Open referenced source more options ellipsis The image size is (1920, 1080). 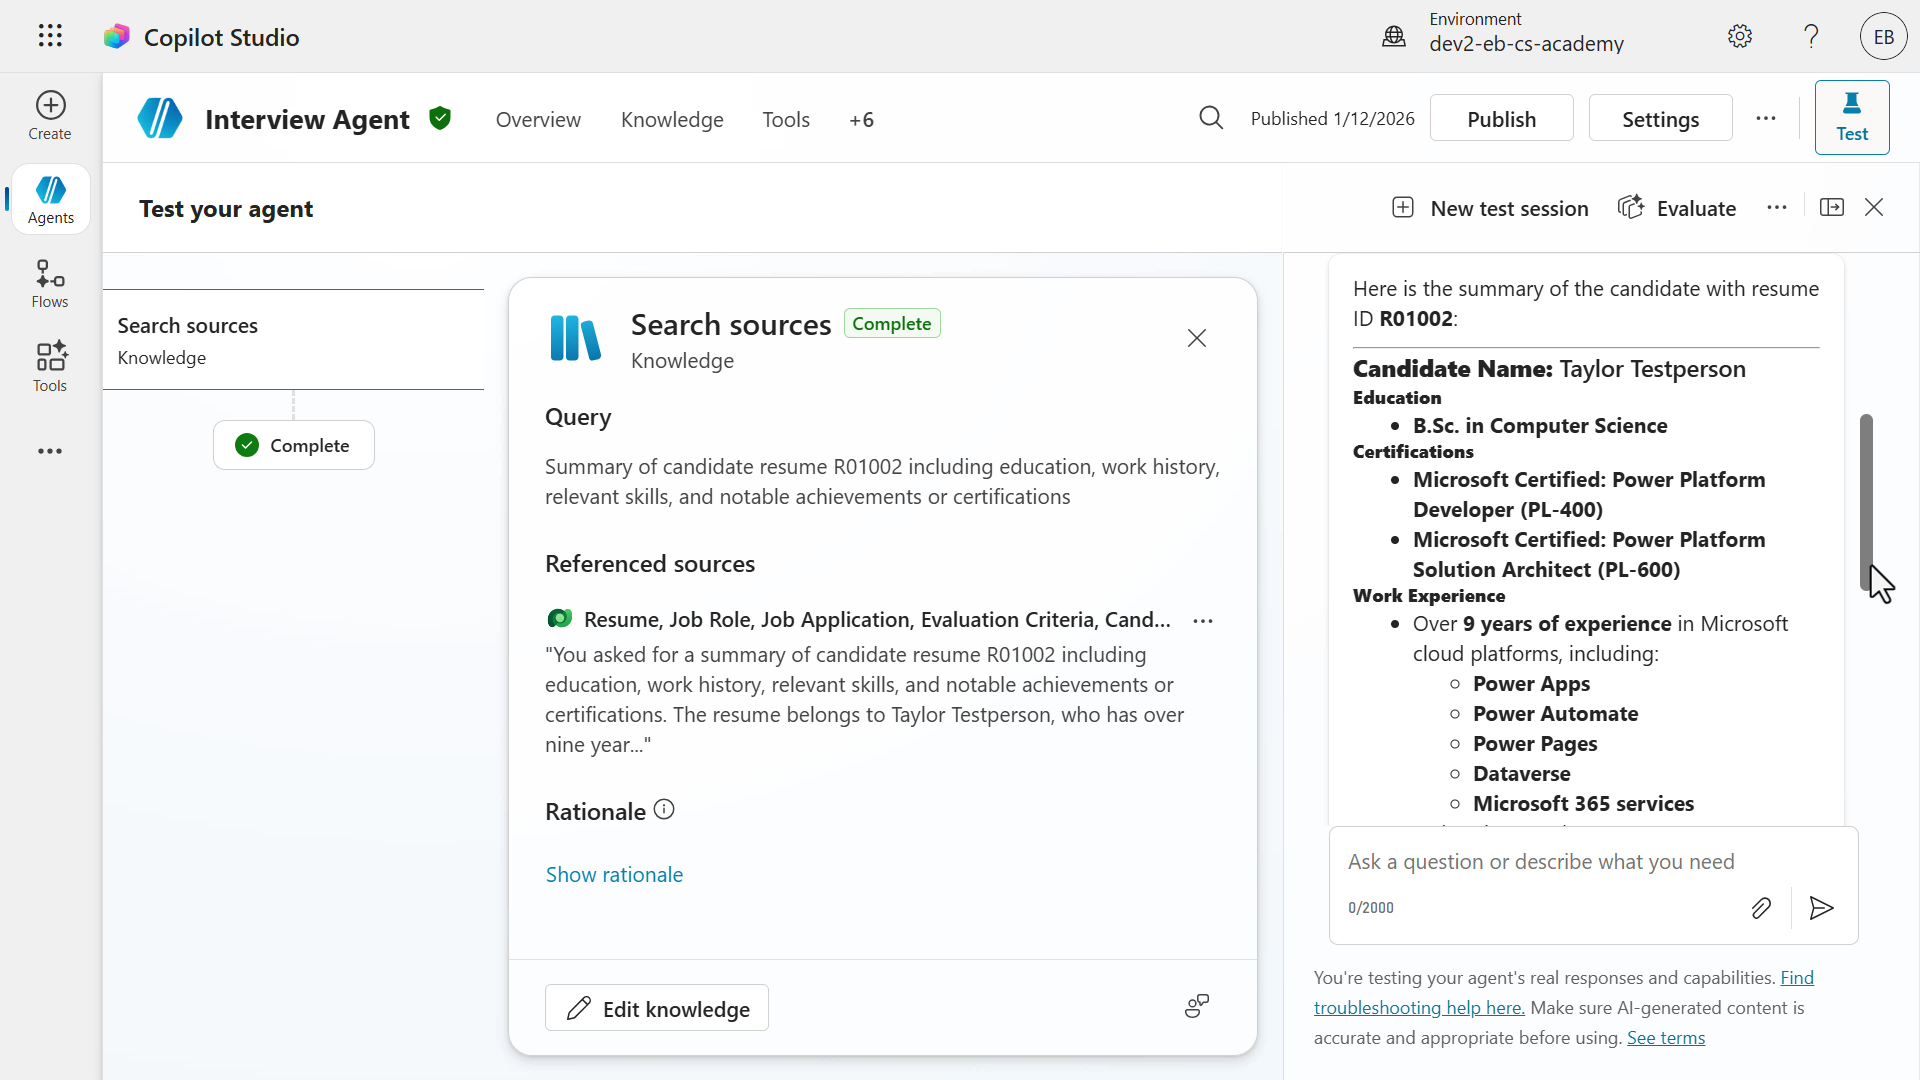click(x=1203, y=621)
